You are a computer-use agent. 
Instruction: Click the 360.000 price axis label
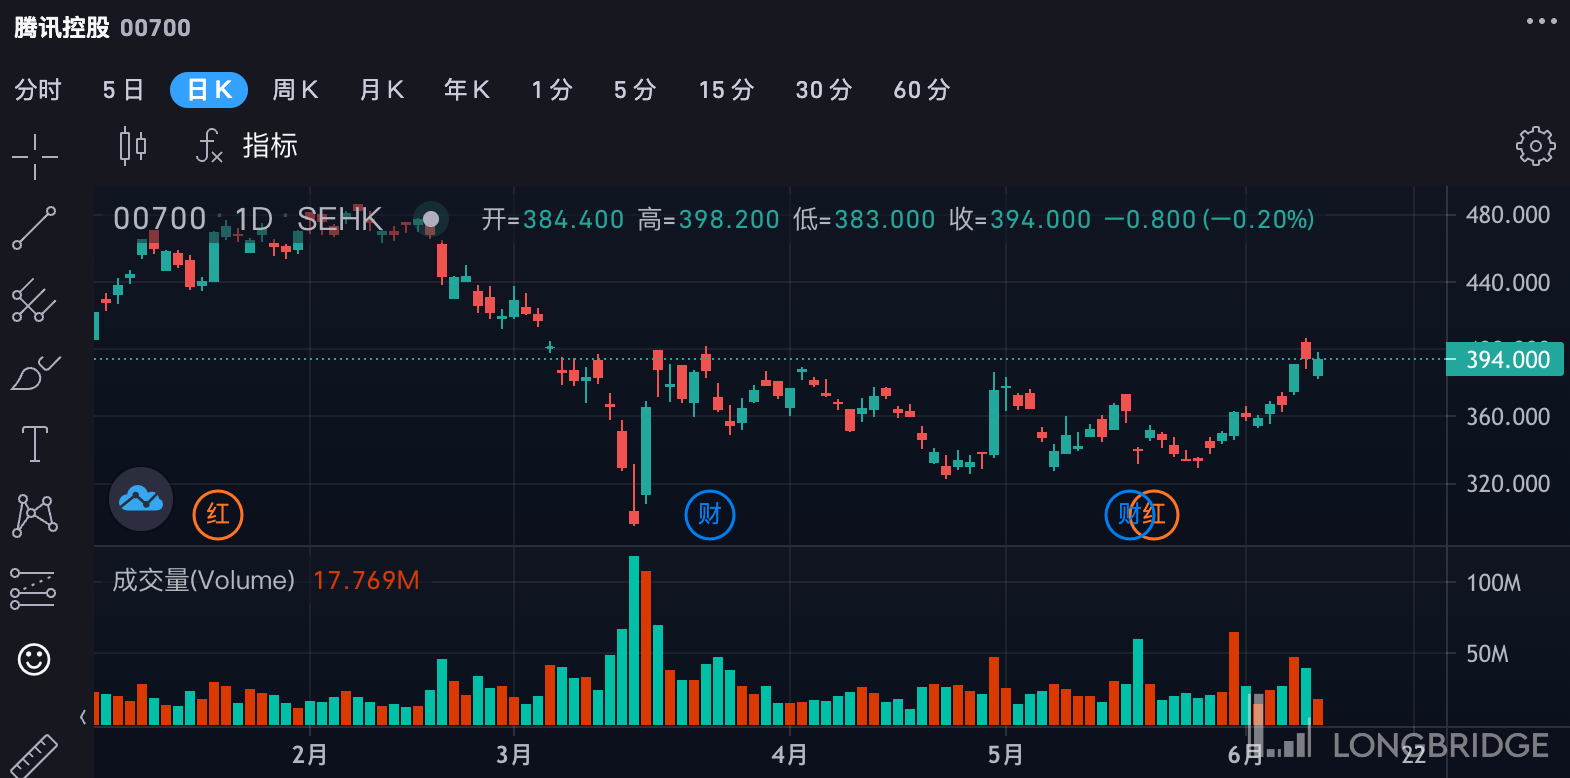coord(1508,417)
